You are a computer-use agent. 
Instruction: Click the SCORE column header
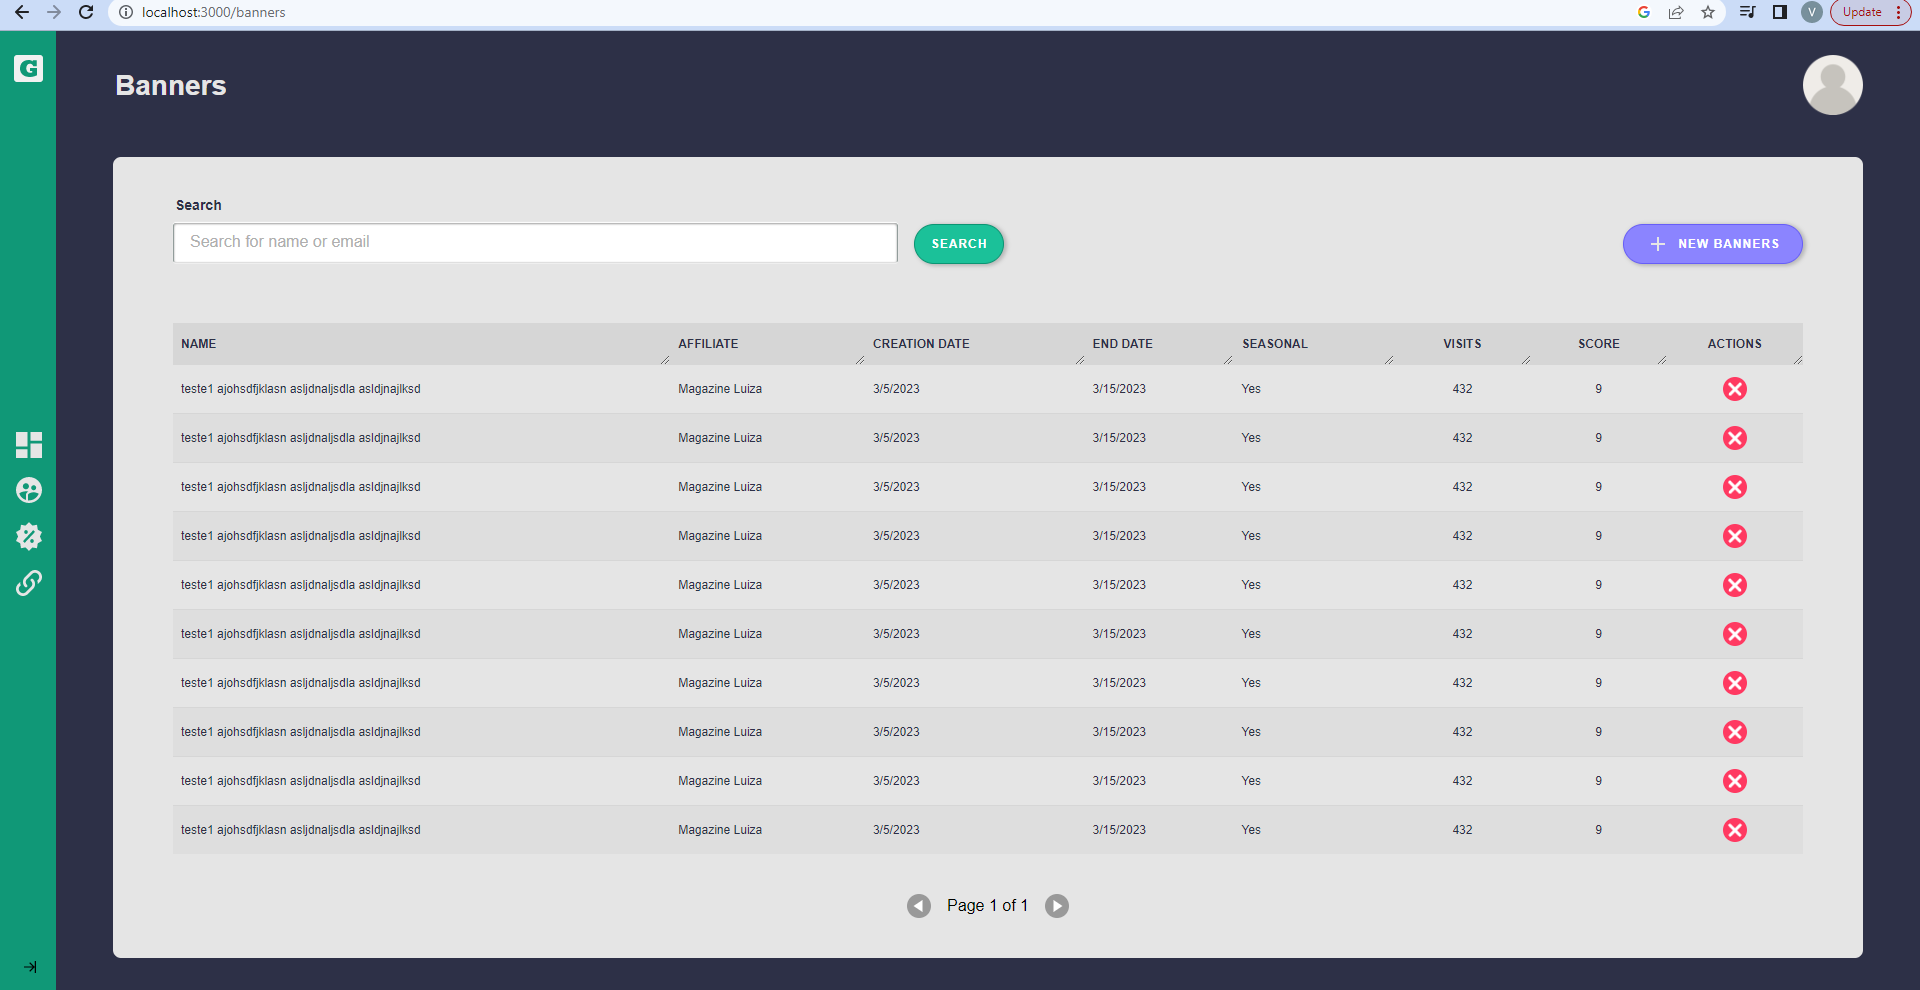click(1599, 344)
